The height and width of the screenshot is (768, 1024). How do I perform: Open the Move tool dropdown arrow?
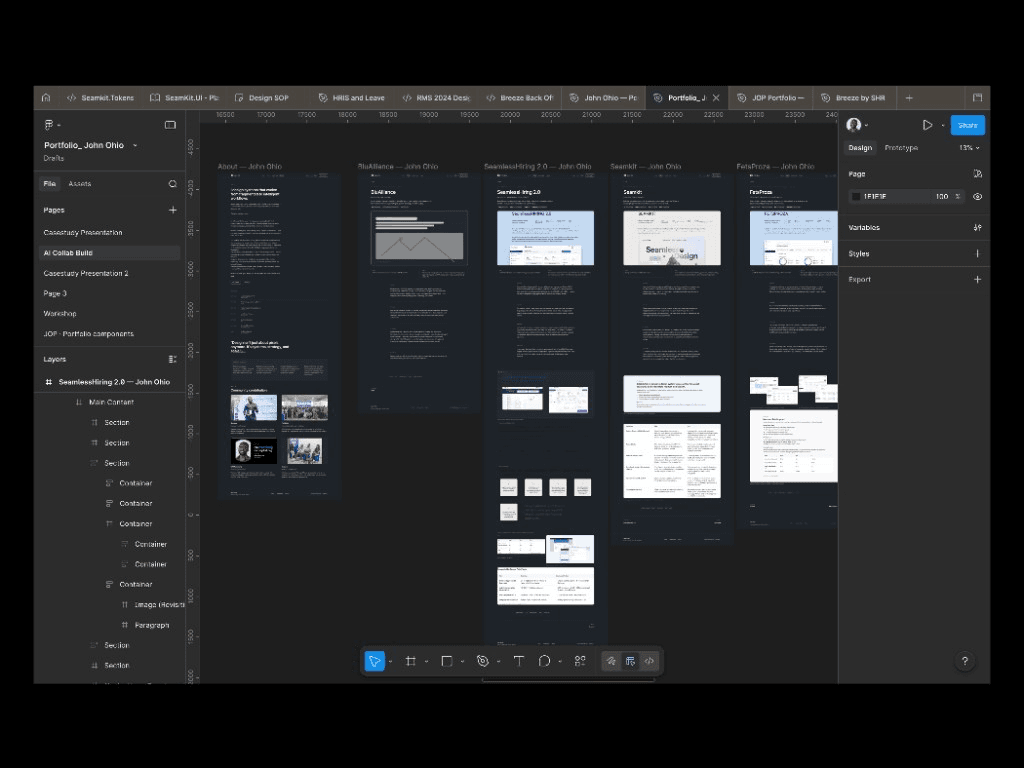coord(391,662)
